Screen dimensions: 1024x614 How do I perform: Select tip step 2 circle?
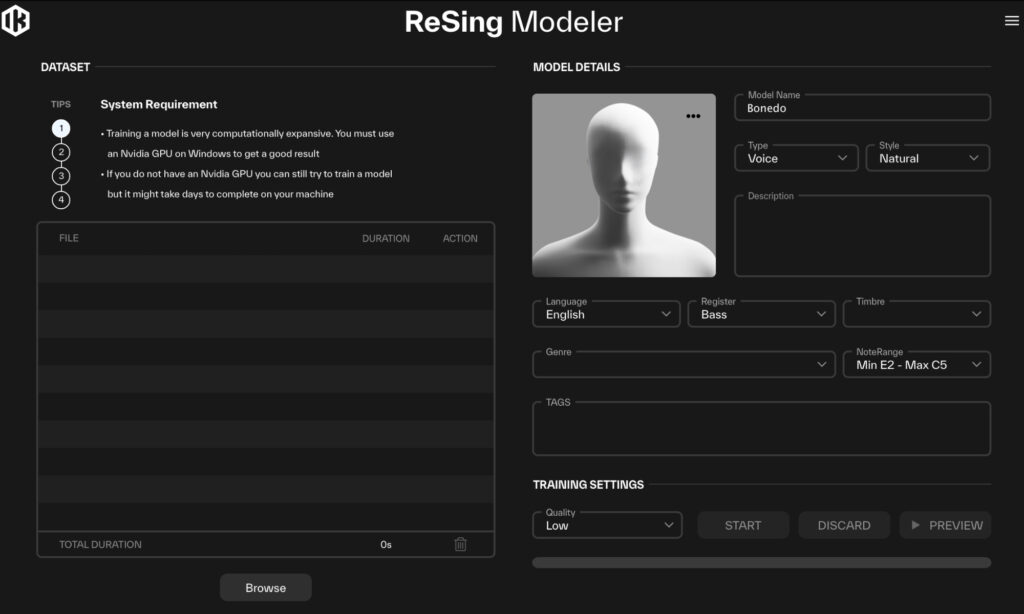click(60, 152)
